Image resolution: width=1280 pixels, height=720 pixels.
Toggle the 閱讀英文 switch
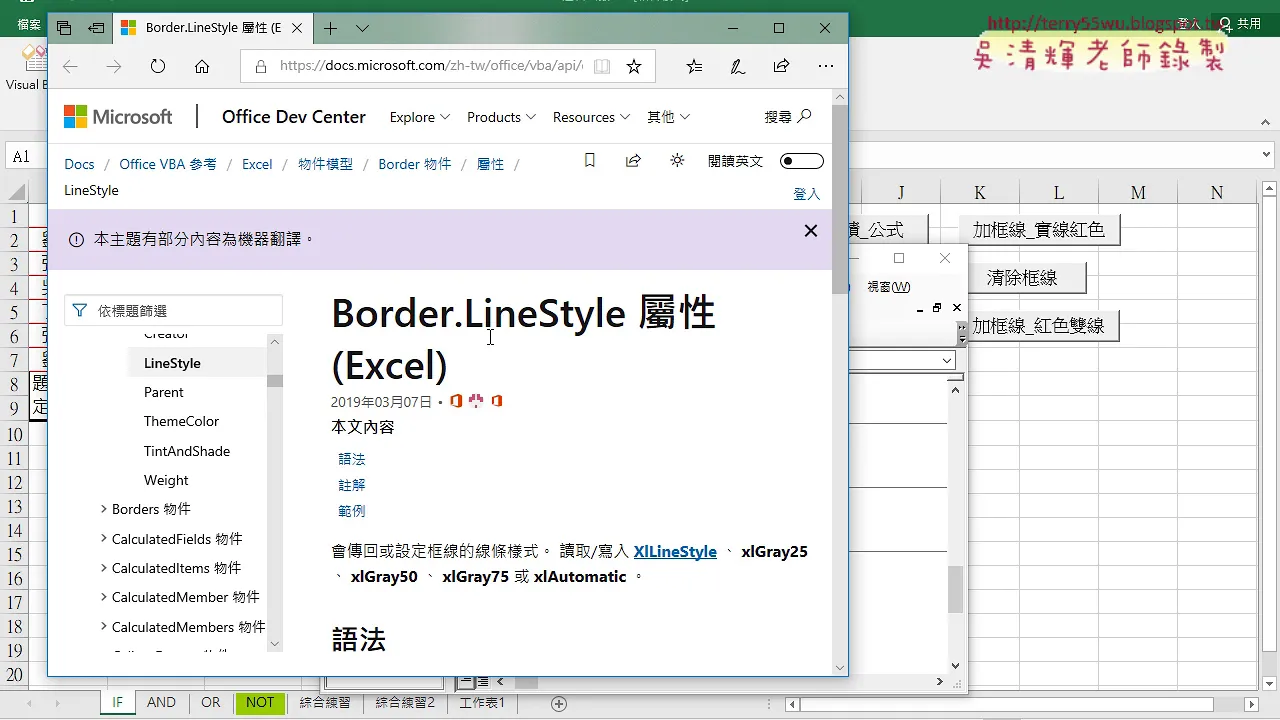coord(802,161)
